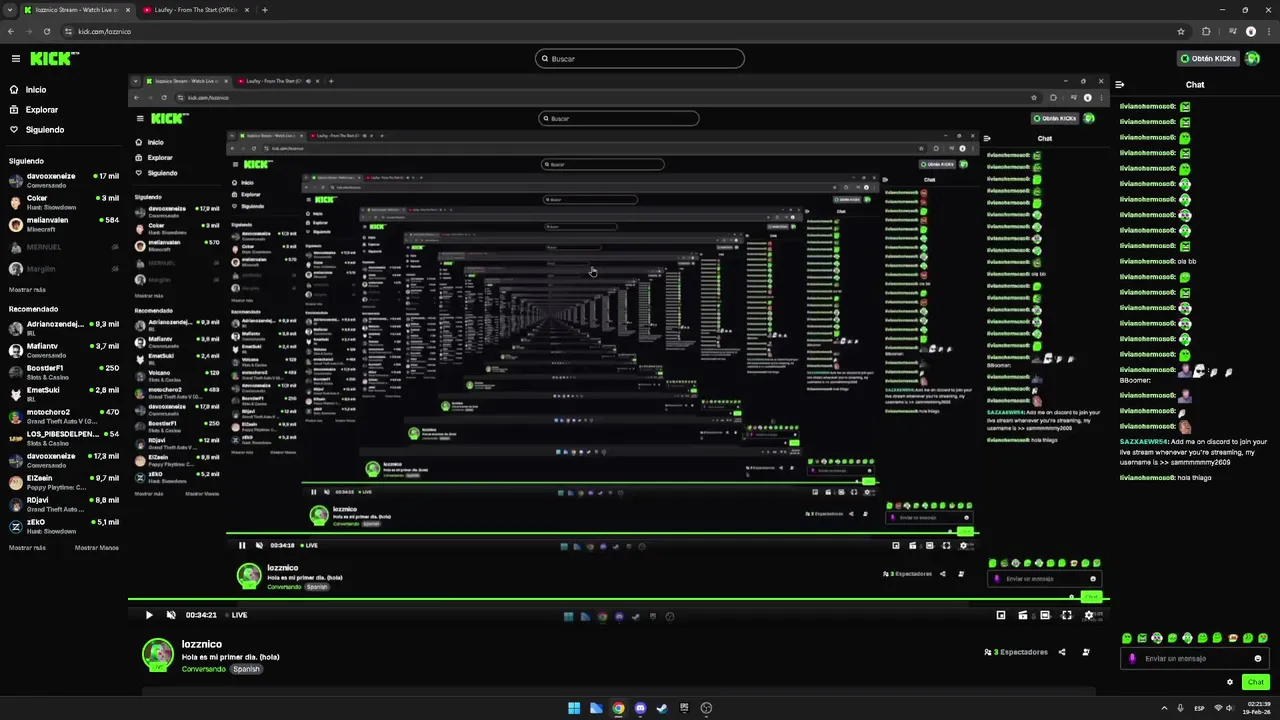This screenshot has width=1280, height=720.
Task: Open the Kick hamburger sidebar menu
Action: [x=15, y=59]
